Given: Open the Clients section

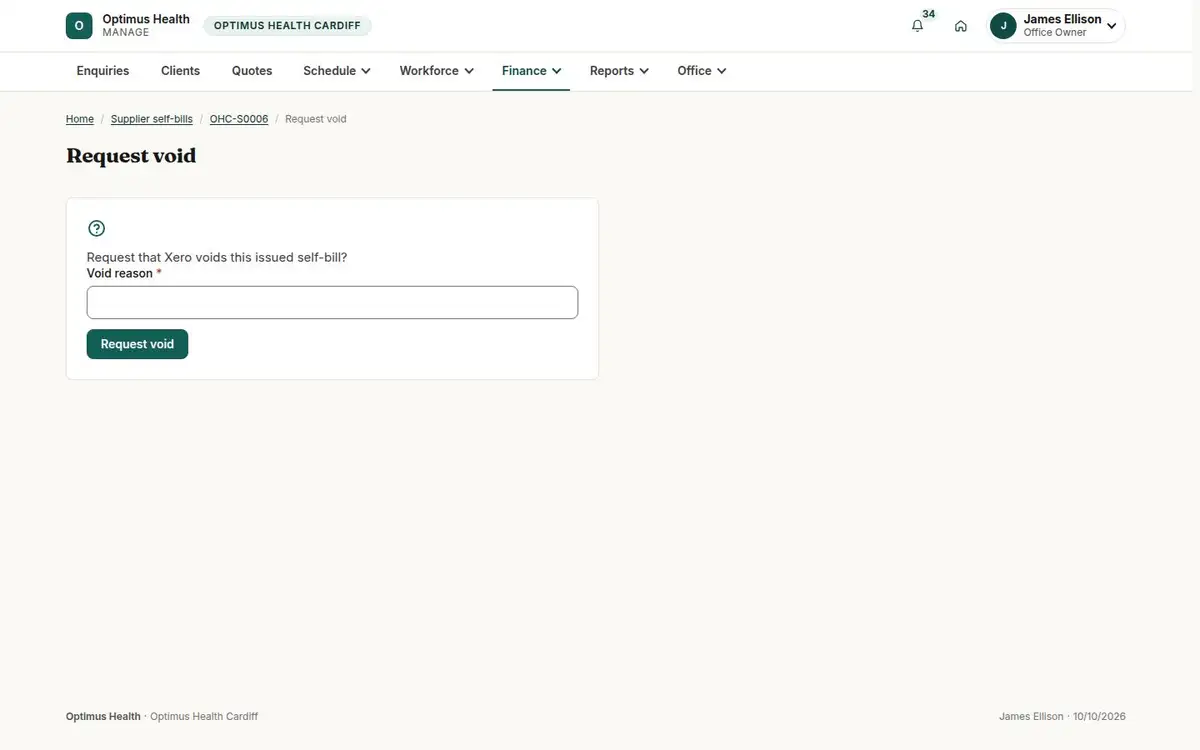Looking at the screenshot, I should click(x=181, y=71).
